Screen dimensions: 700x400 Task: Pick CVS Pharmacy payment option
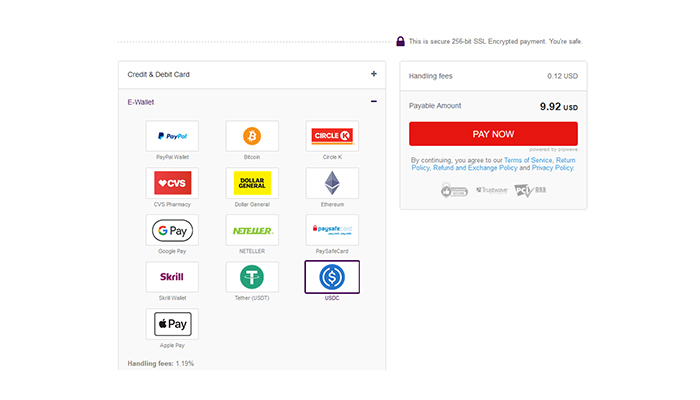click(172, 183)
